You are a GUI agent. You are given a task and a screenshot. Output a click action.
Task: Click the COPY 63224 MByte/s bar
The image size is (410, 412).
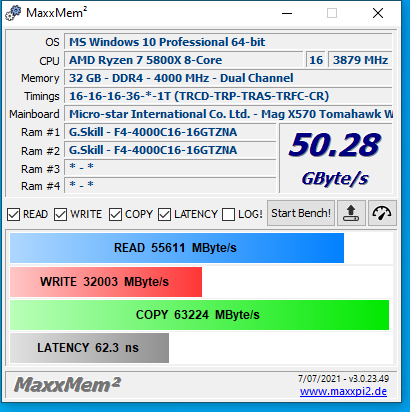click(199, 315)
